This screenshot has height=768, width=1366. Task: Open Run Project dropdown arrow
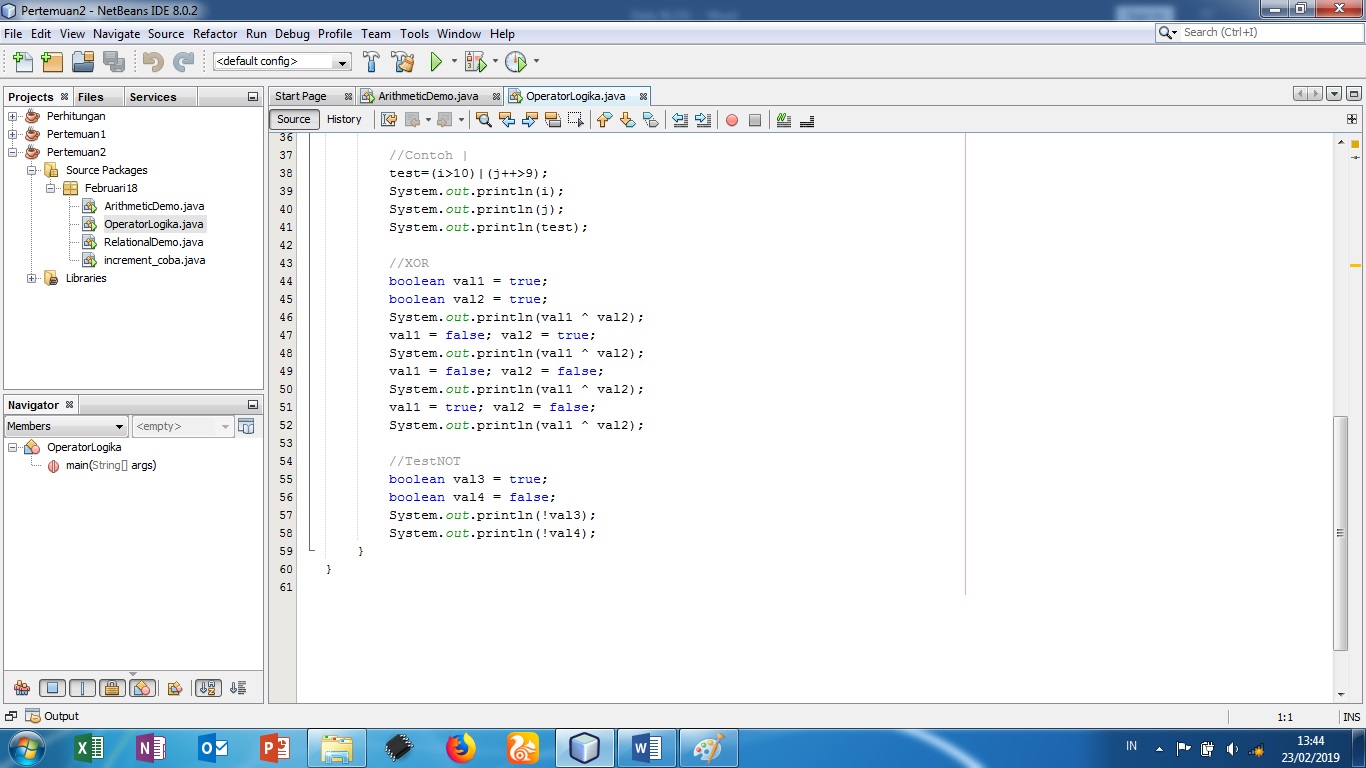(454, 62)
